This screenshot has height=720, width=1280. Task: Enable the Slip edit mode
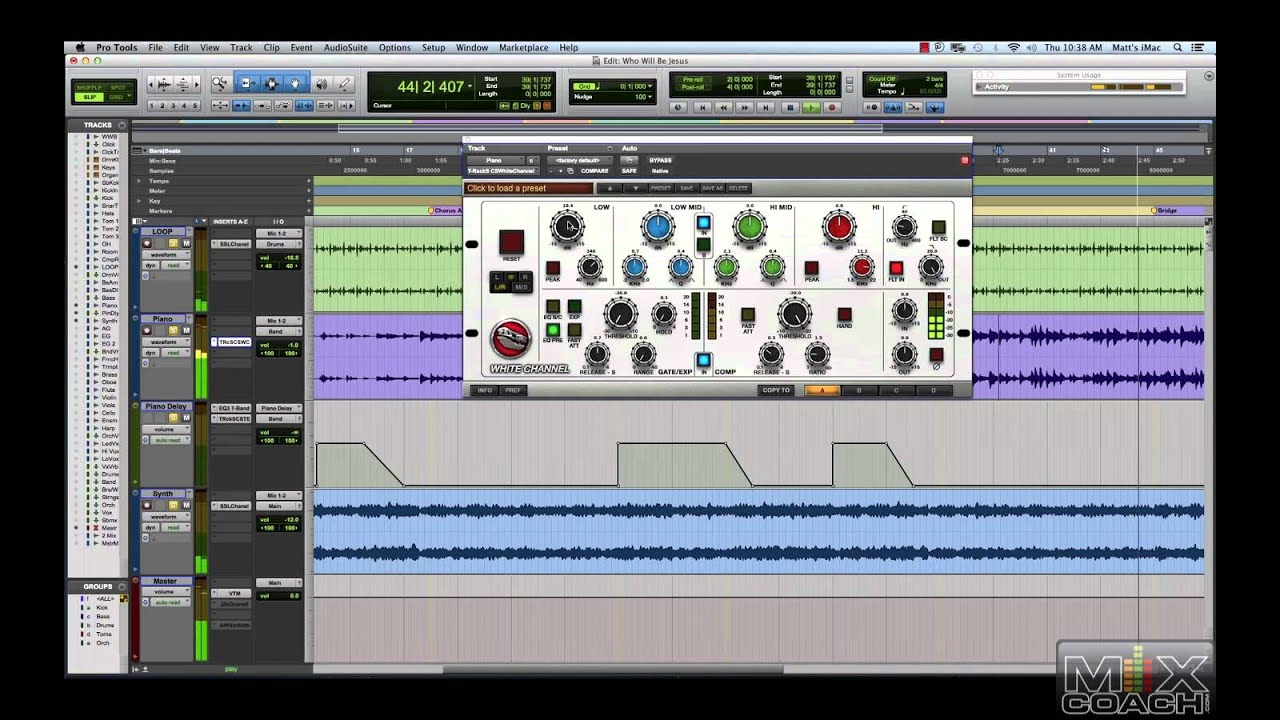[90, 97]
